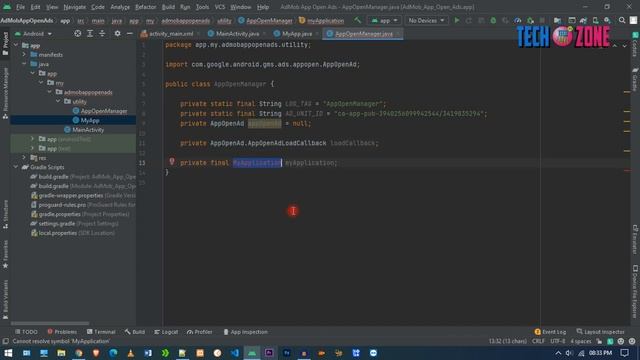Click the CRLF line separator indicator
640x360 pixels.
pos(538,341)
